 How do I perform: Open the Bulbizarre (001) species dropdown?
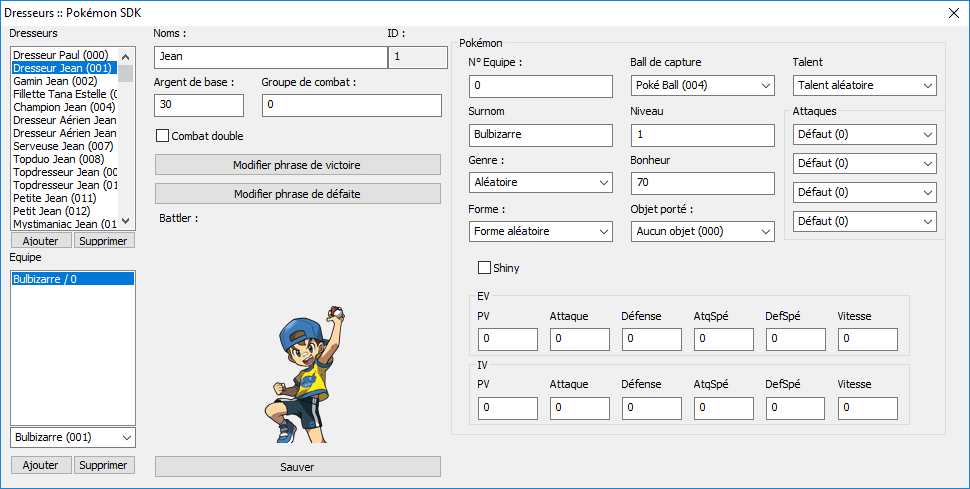point(73,437)
